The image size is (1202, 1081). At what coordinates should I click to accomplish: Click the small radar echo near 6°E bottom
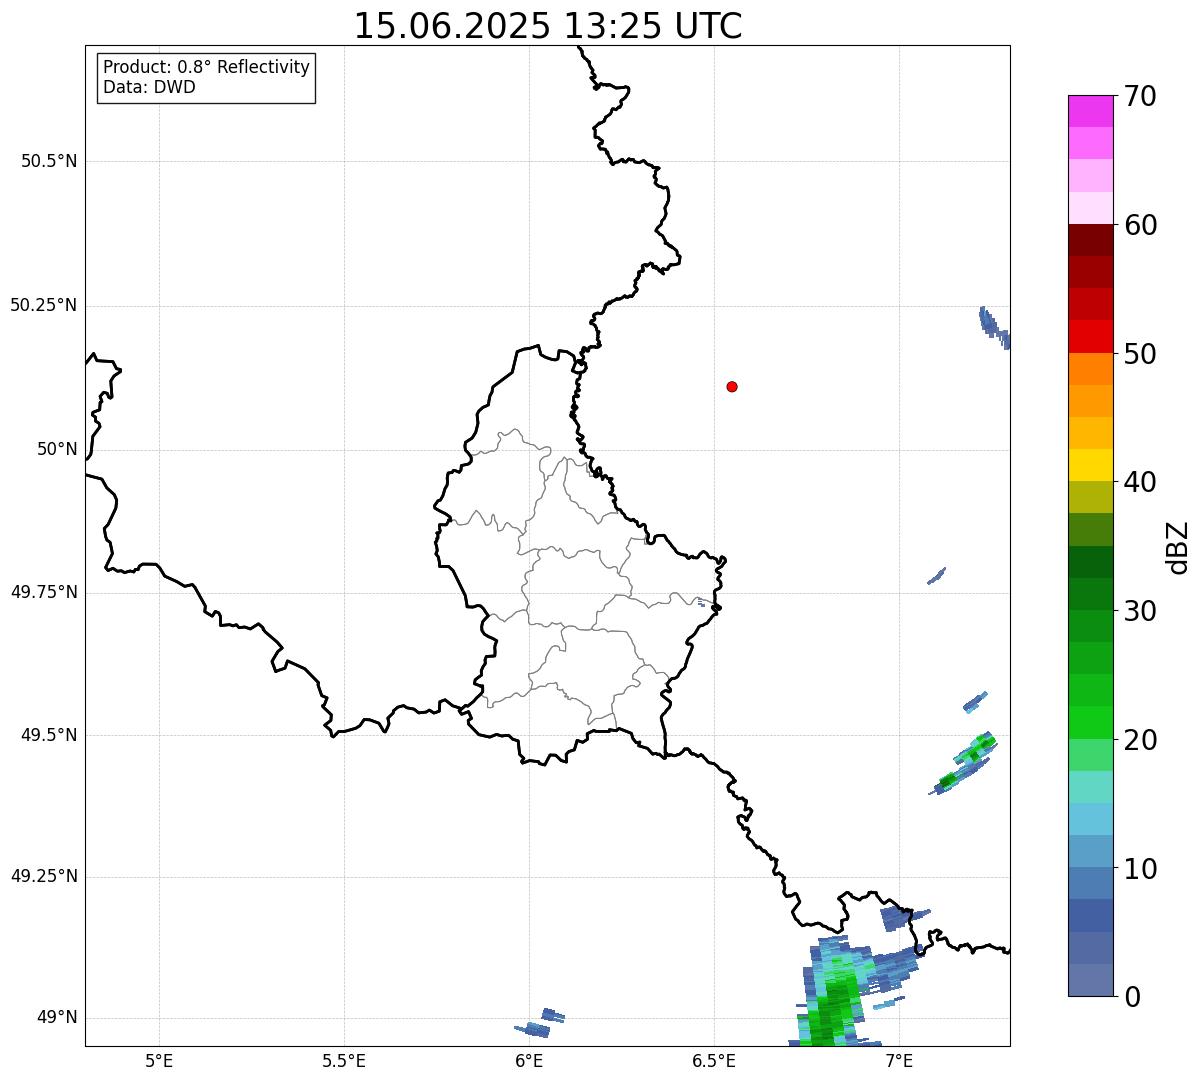click(540, 1023)
